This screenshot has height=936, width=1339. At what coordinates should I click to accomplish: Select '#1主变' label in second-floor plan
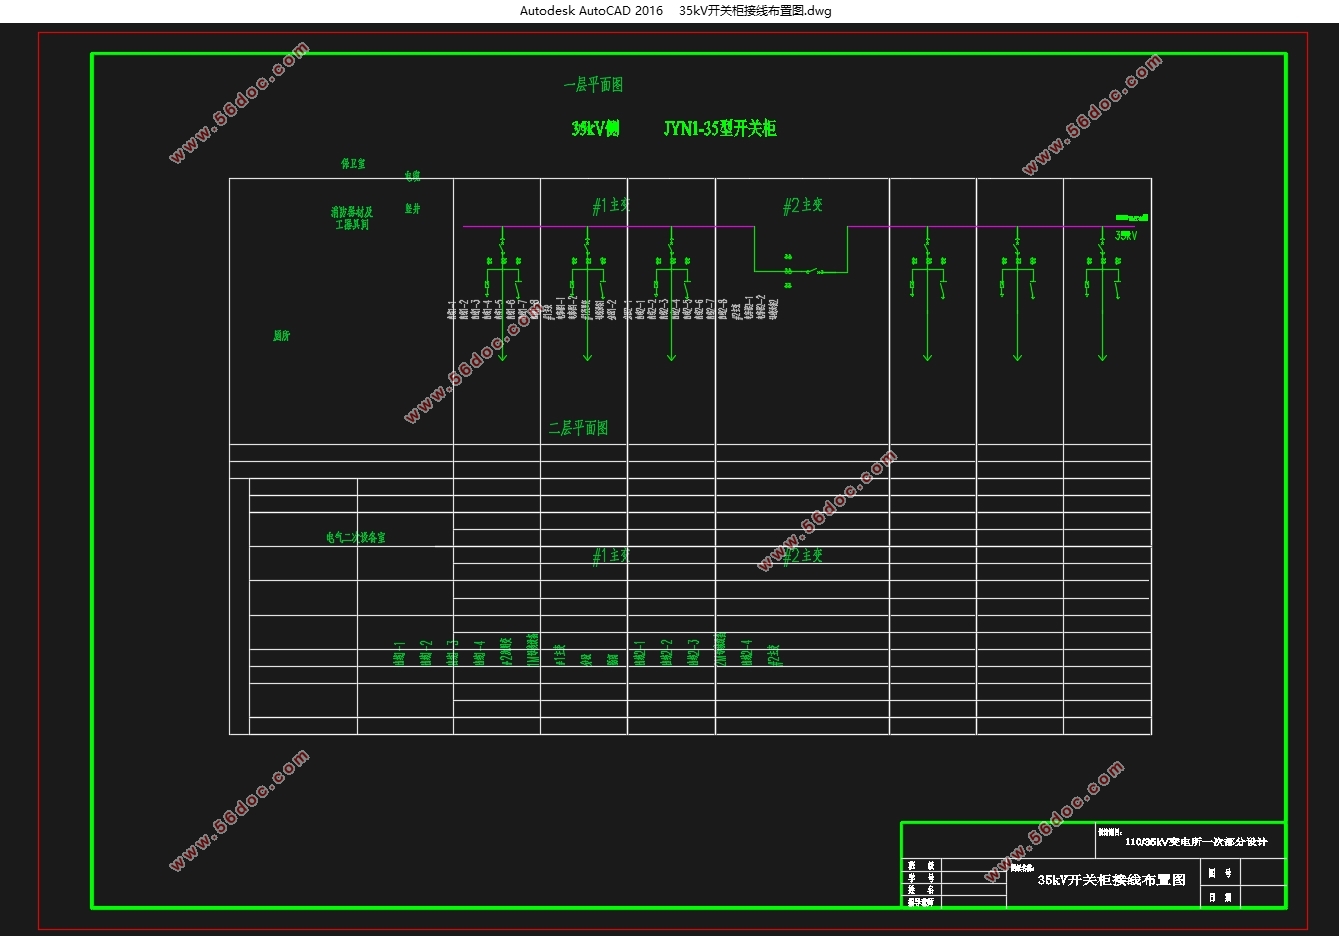coord(611,555)
